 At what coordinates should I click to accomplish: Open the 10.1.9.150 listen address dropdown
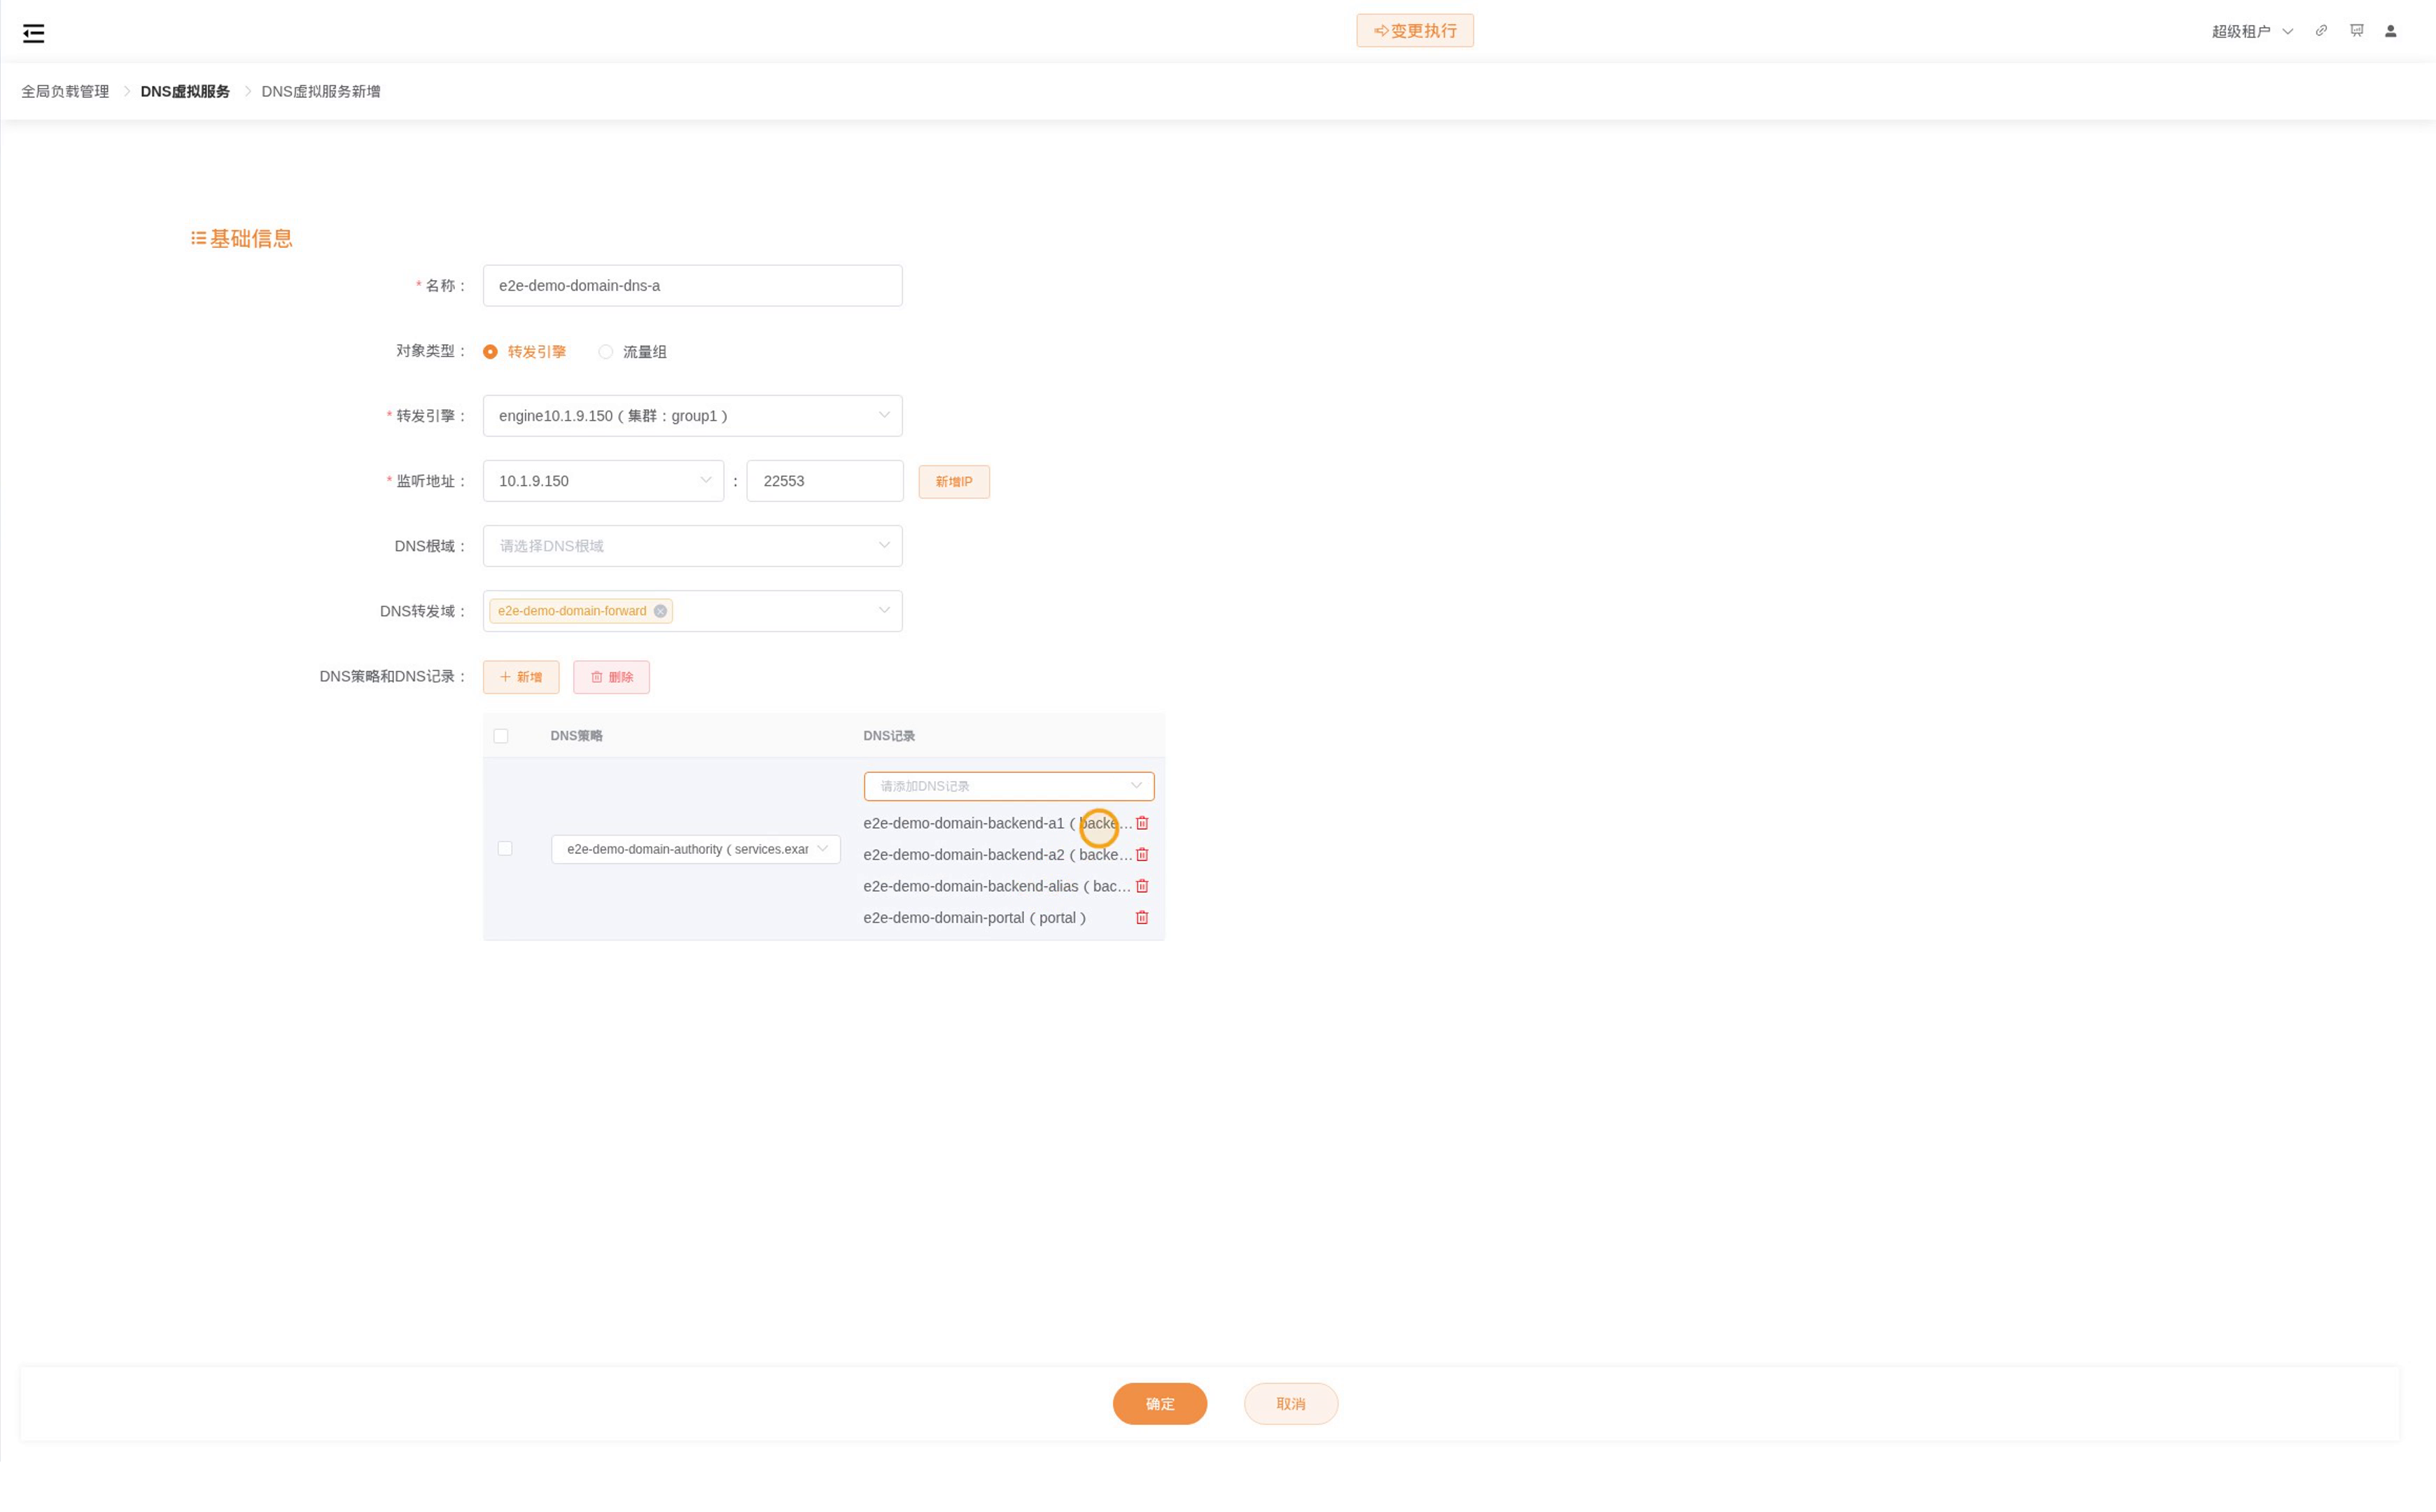(x=603, y=481)
